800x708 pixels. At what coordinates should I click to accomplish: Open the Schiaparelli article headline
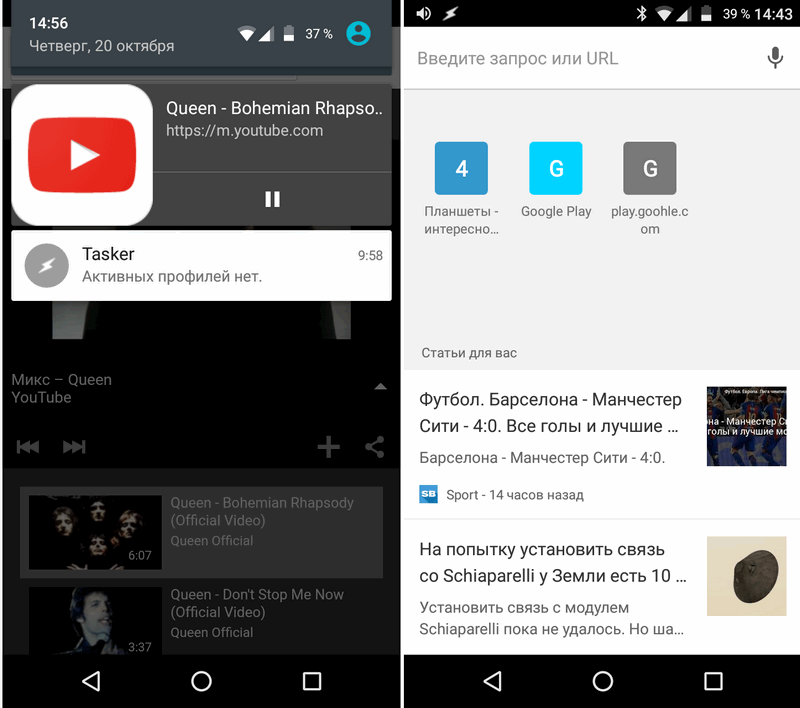pyautogui.click(x=553, y=563)
